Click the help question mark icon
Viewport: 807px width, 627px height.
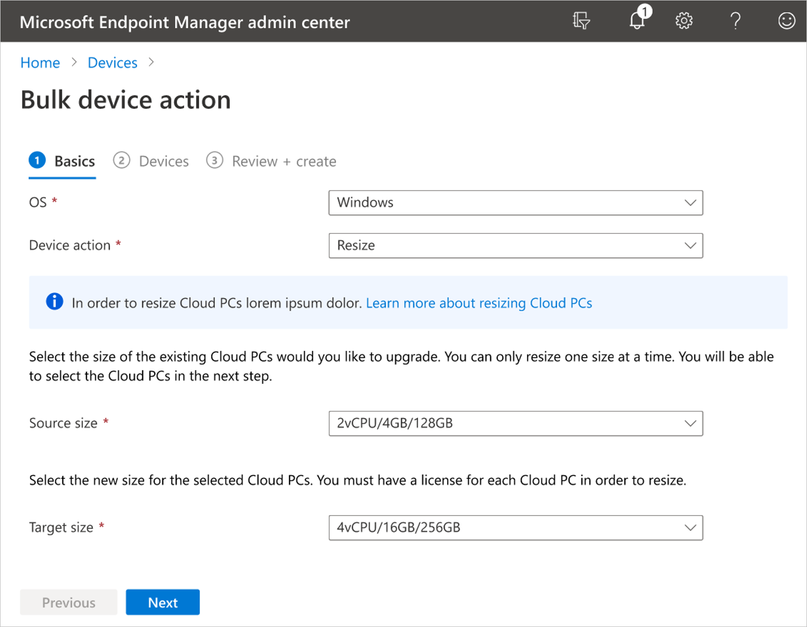pyautogui.click(x=735, y=21)
